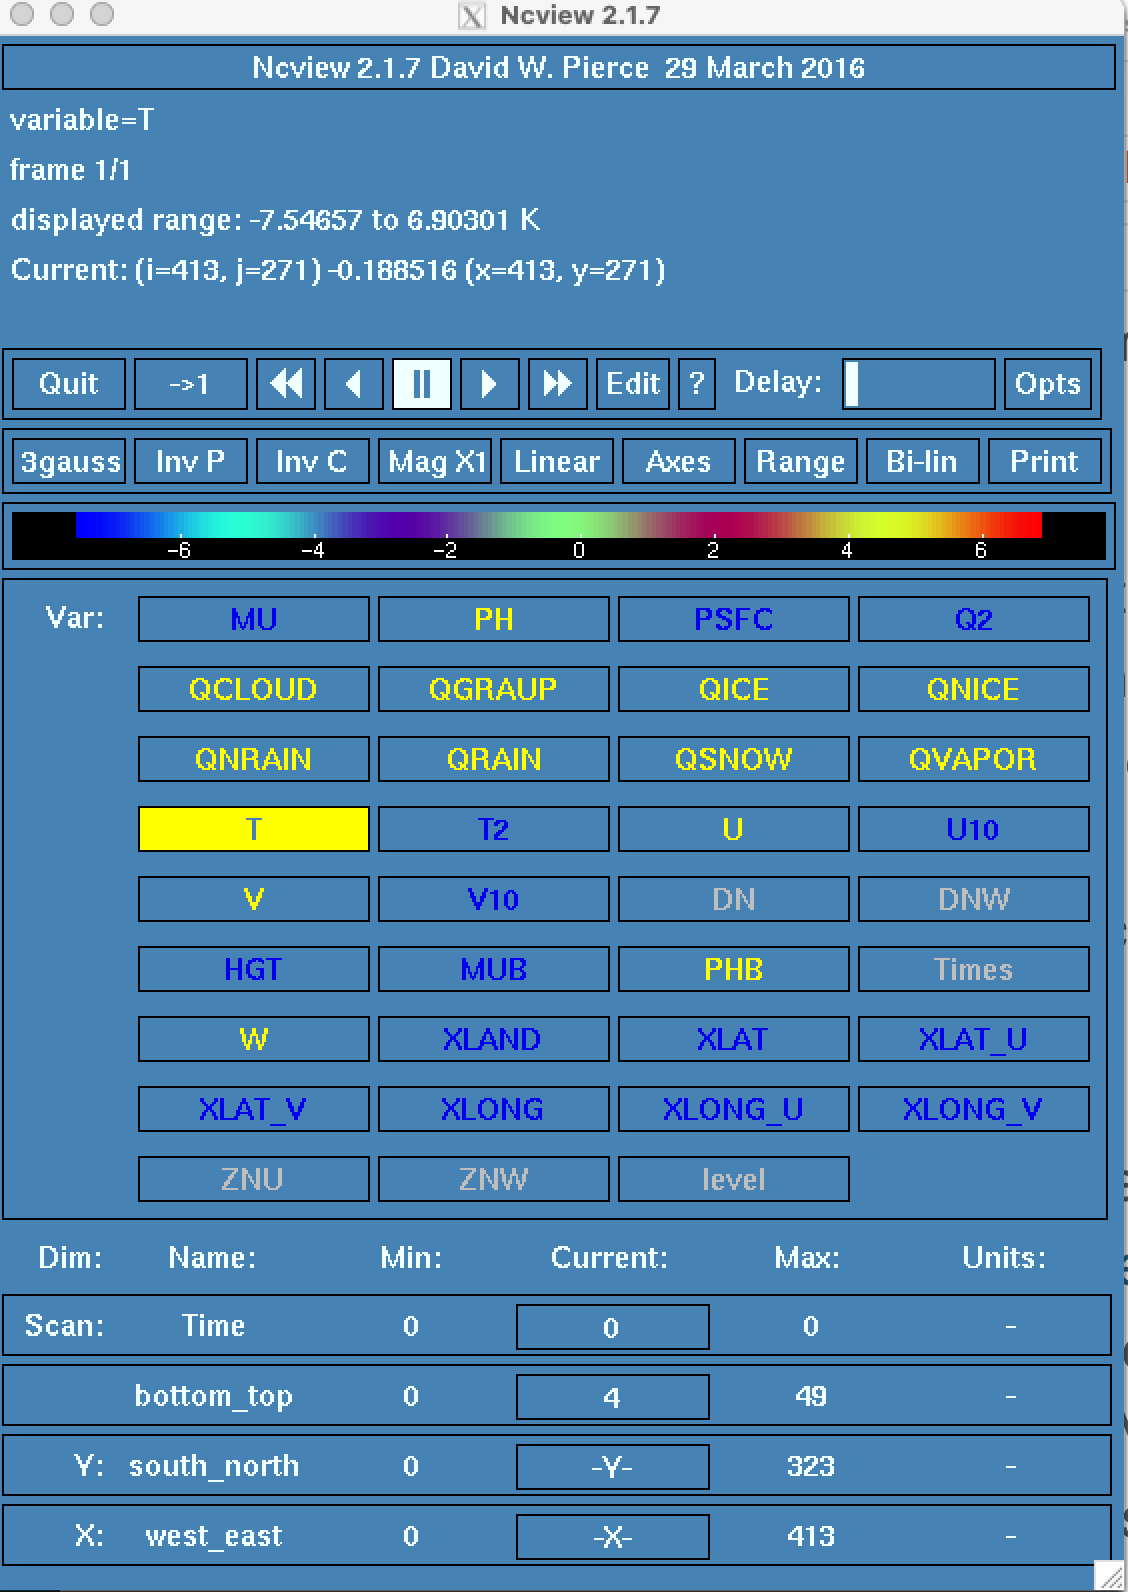
Task: Click the greyed ZNU variable button
Action: [x=254, y=1179]
